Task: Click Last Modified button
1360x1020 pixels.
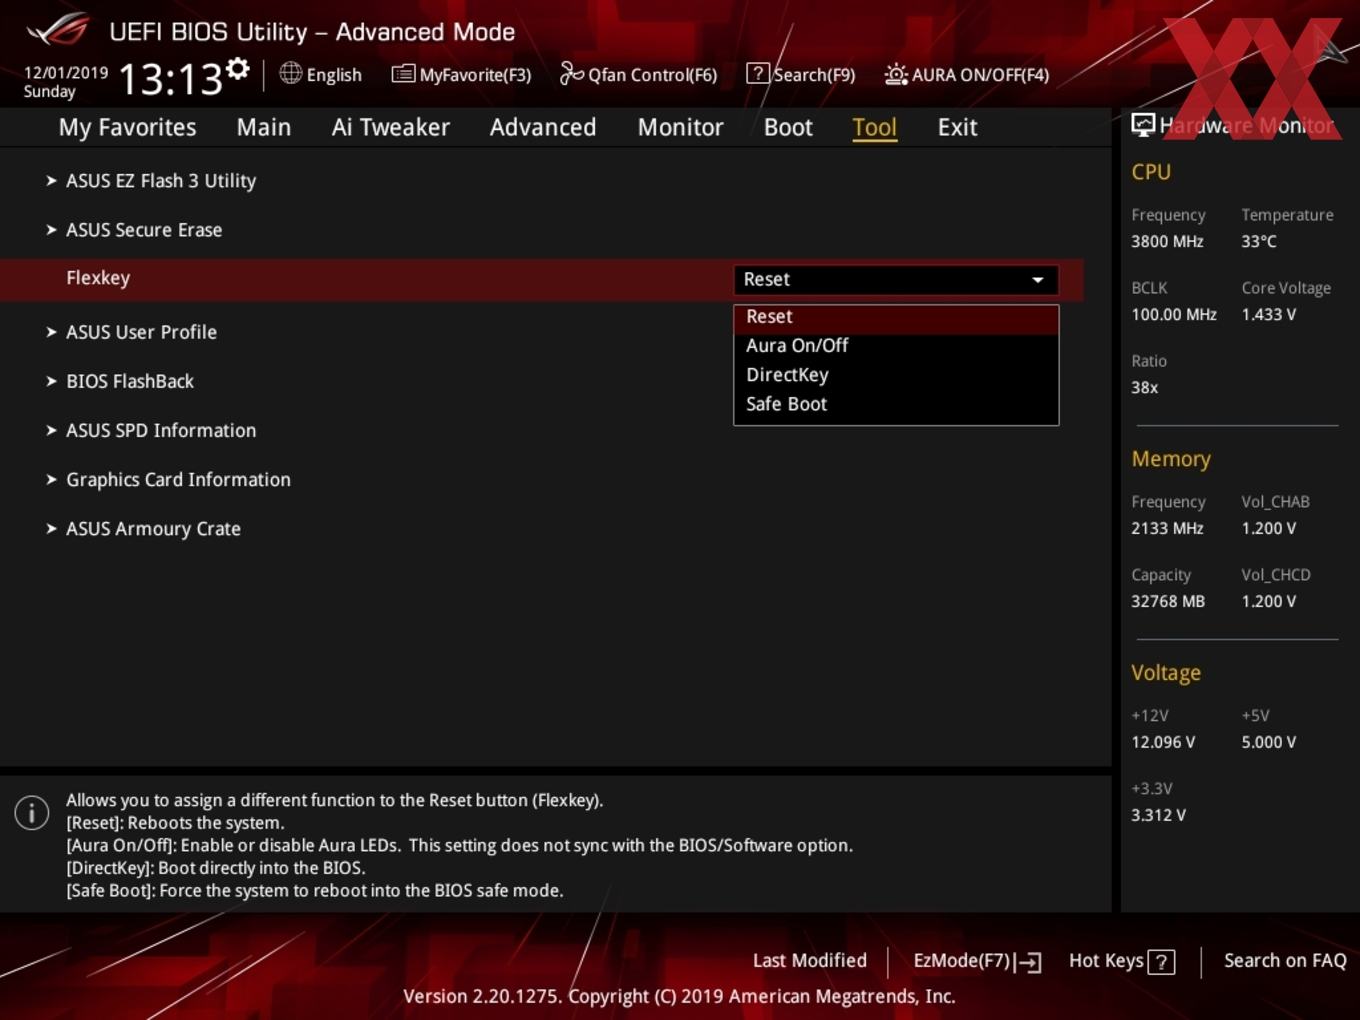Action: pos(810,961)
